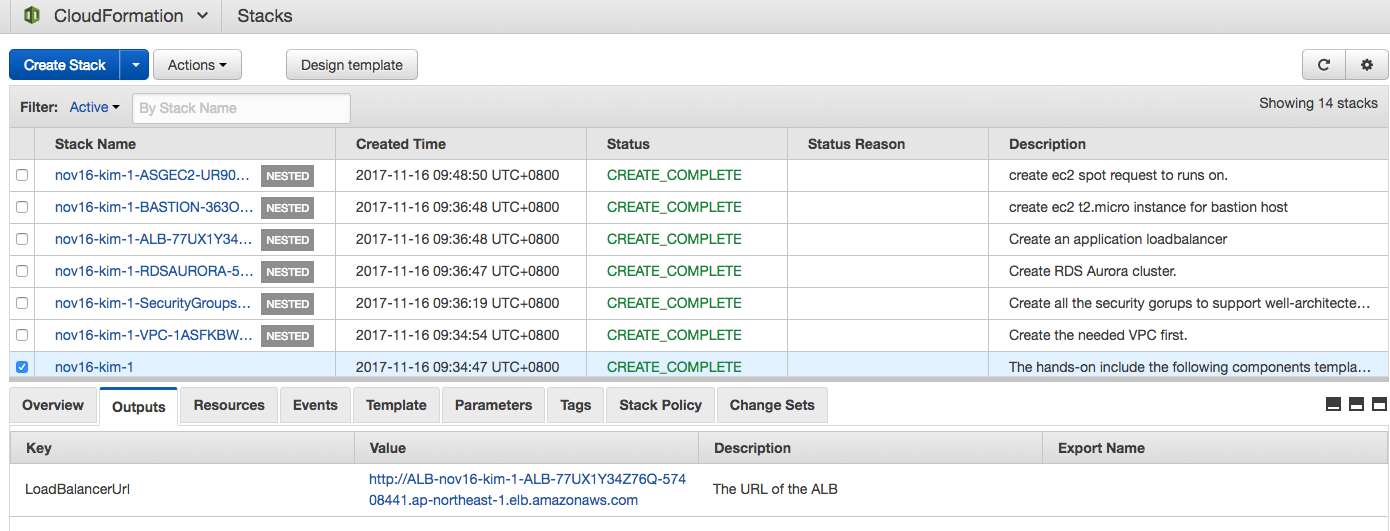This screenshot has width=1390, height=531.
Task: Go to the Template tab
Action: pyautogui.click(x=396, y=405)
